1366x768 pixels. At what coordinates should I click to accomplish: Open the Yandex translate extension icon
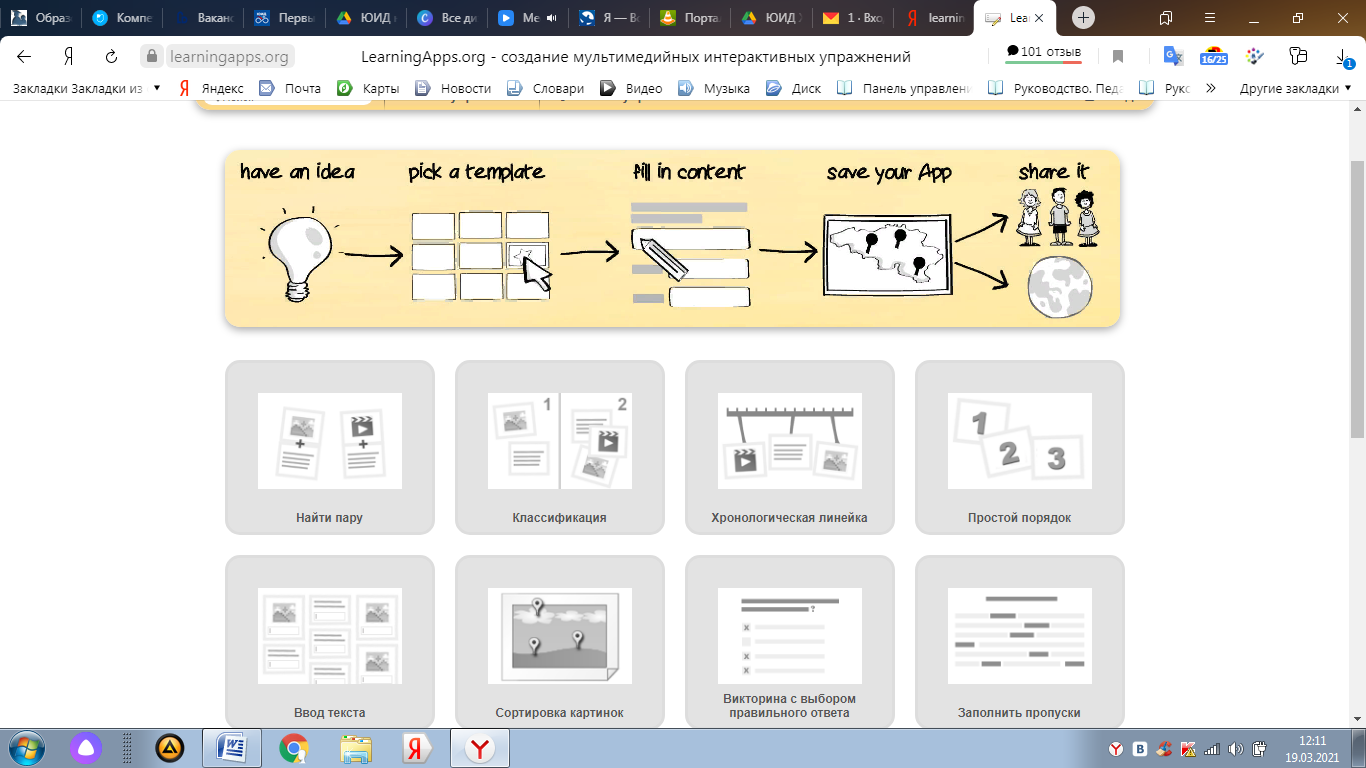1173,57
